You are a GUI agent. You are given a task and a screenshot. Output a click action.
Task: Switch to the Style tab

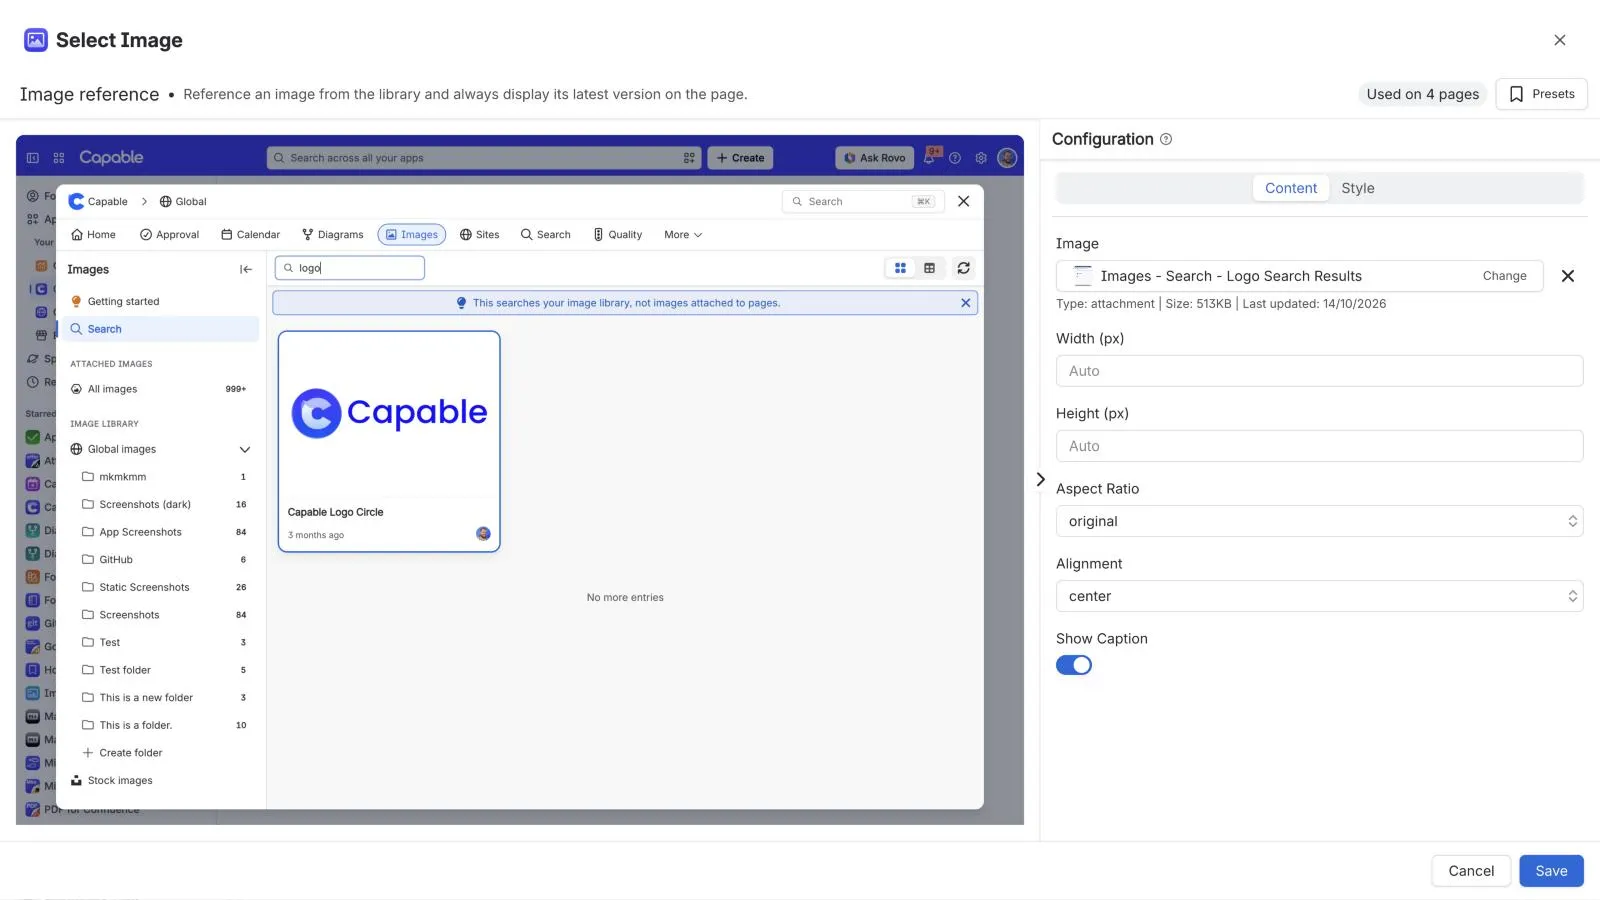click(1357, 188)
